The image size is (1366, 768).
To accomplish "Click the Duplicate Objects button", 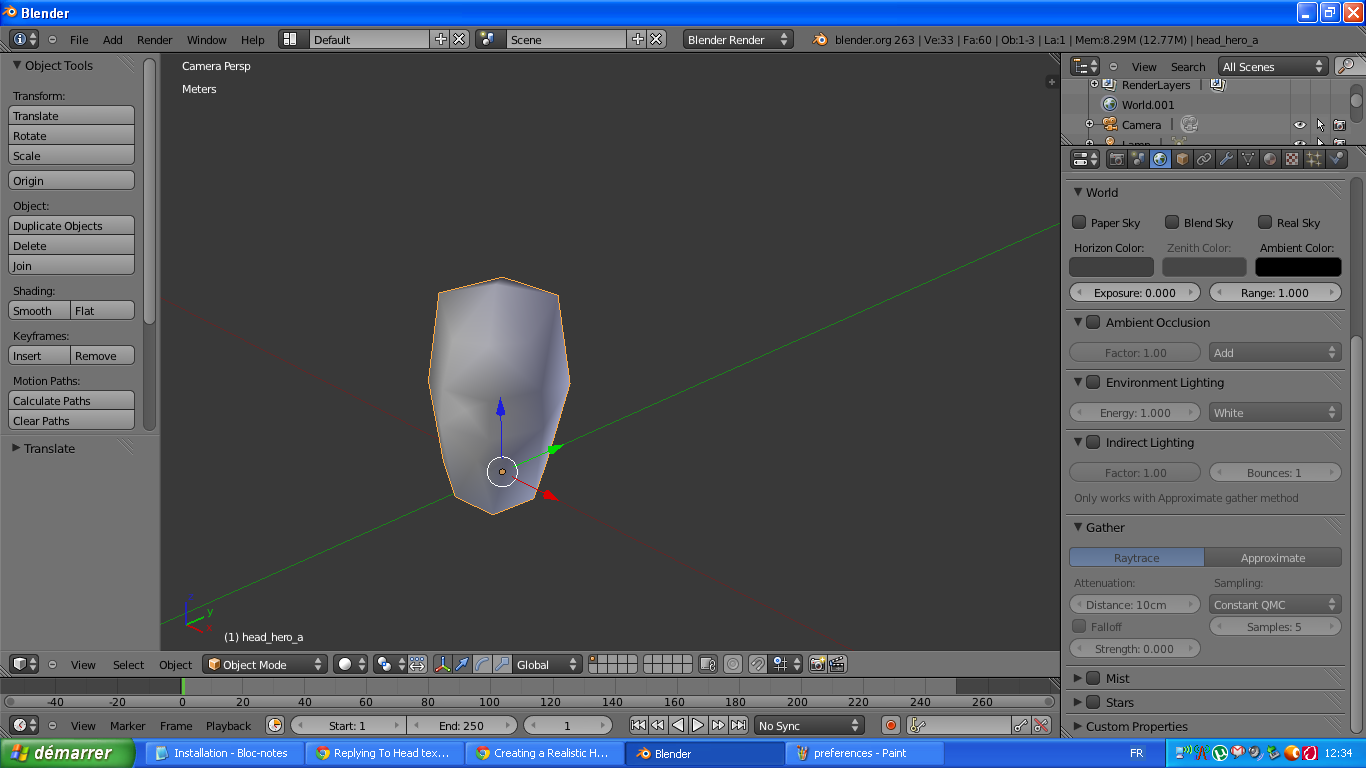I will click(71, 226).
